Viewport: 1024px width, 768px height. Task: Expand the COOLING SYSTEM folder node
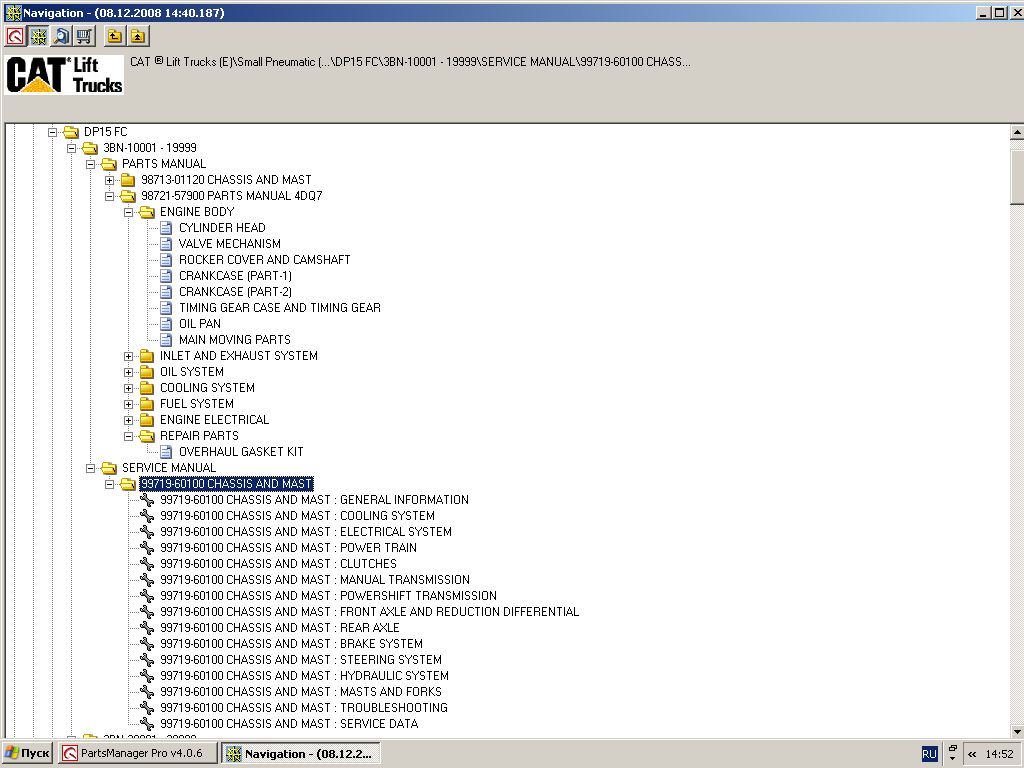pyautogui.click(x=129, y=388)
